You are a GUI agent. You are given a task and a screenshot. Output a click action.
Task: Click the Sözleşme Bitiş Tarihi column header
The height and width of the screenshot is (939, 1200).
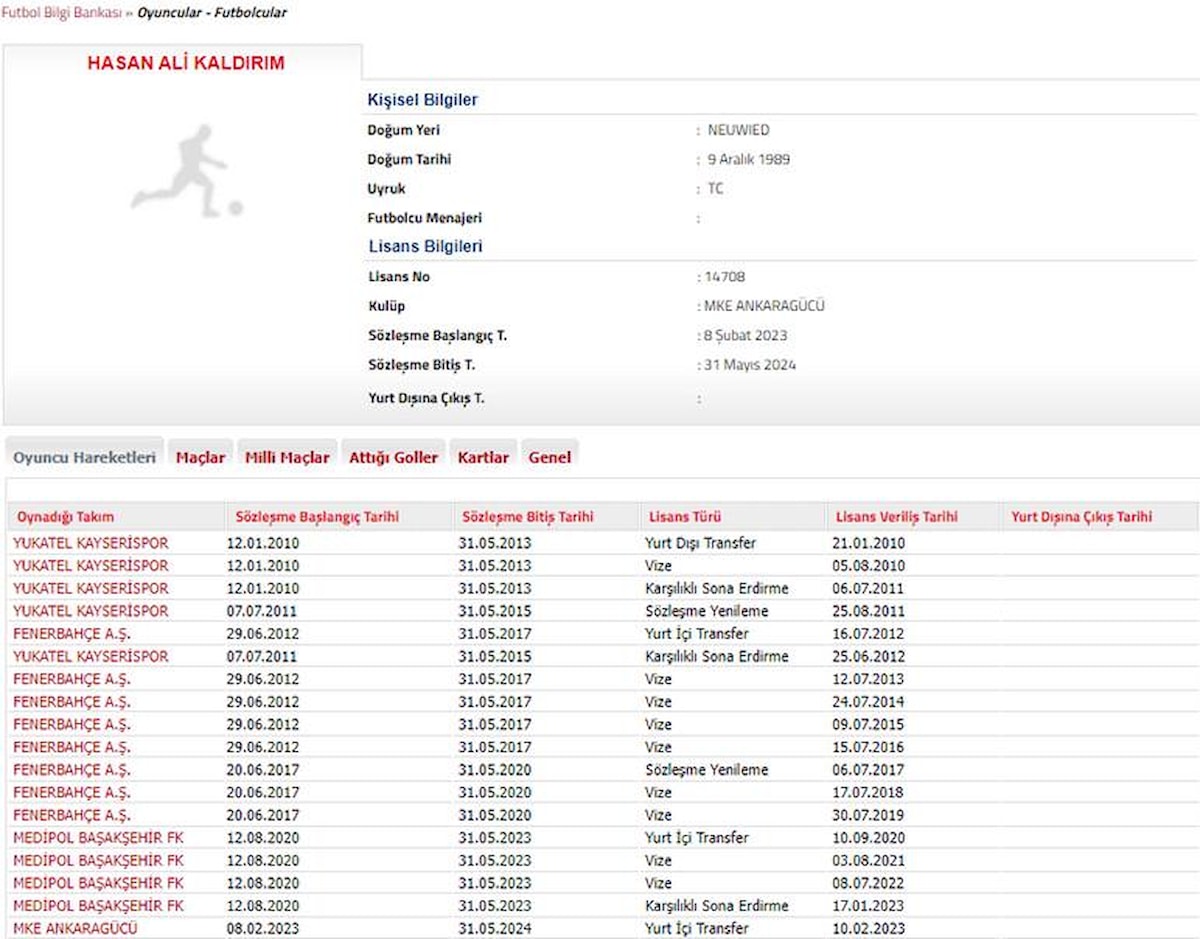click(x=527, y=517)
